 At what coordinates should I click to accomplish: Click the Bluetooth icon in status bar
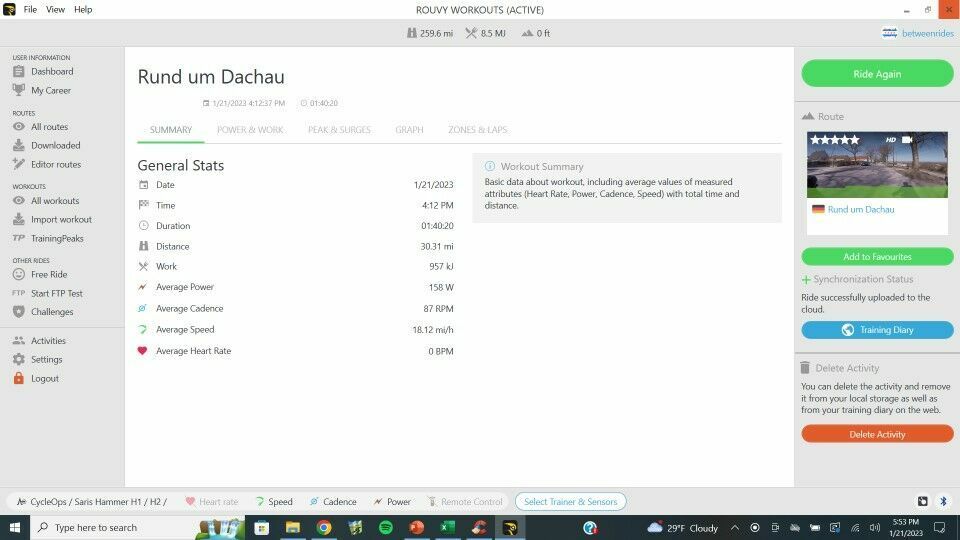(x=942, y=501)
